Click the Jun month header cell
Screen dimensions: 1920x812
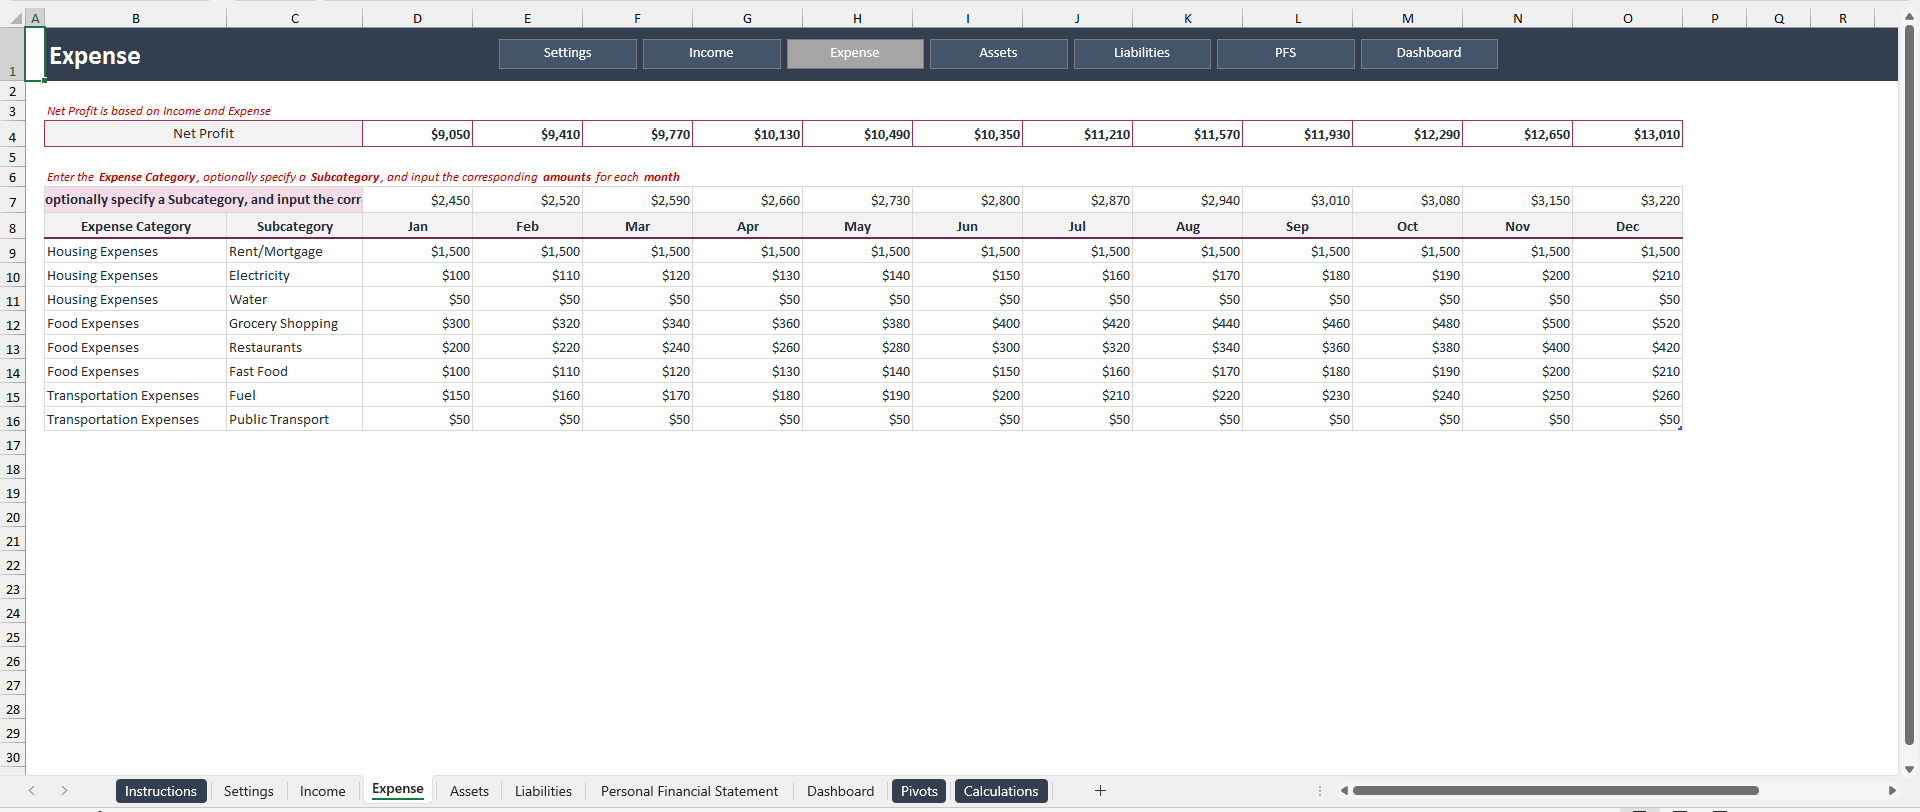click(x=967, y=226)
